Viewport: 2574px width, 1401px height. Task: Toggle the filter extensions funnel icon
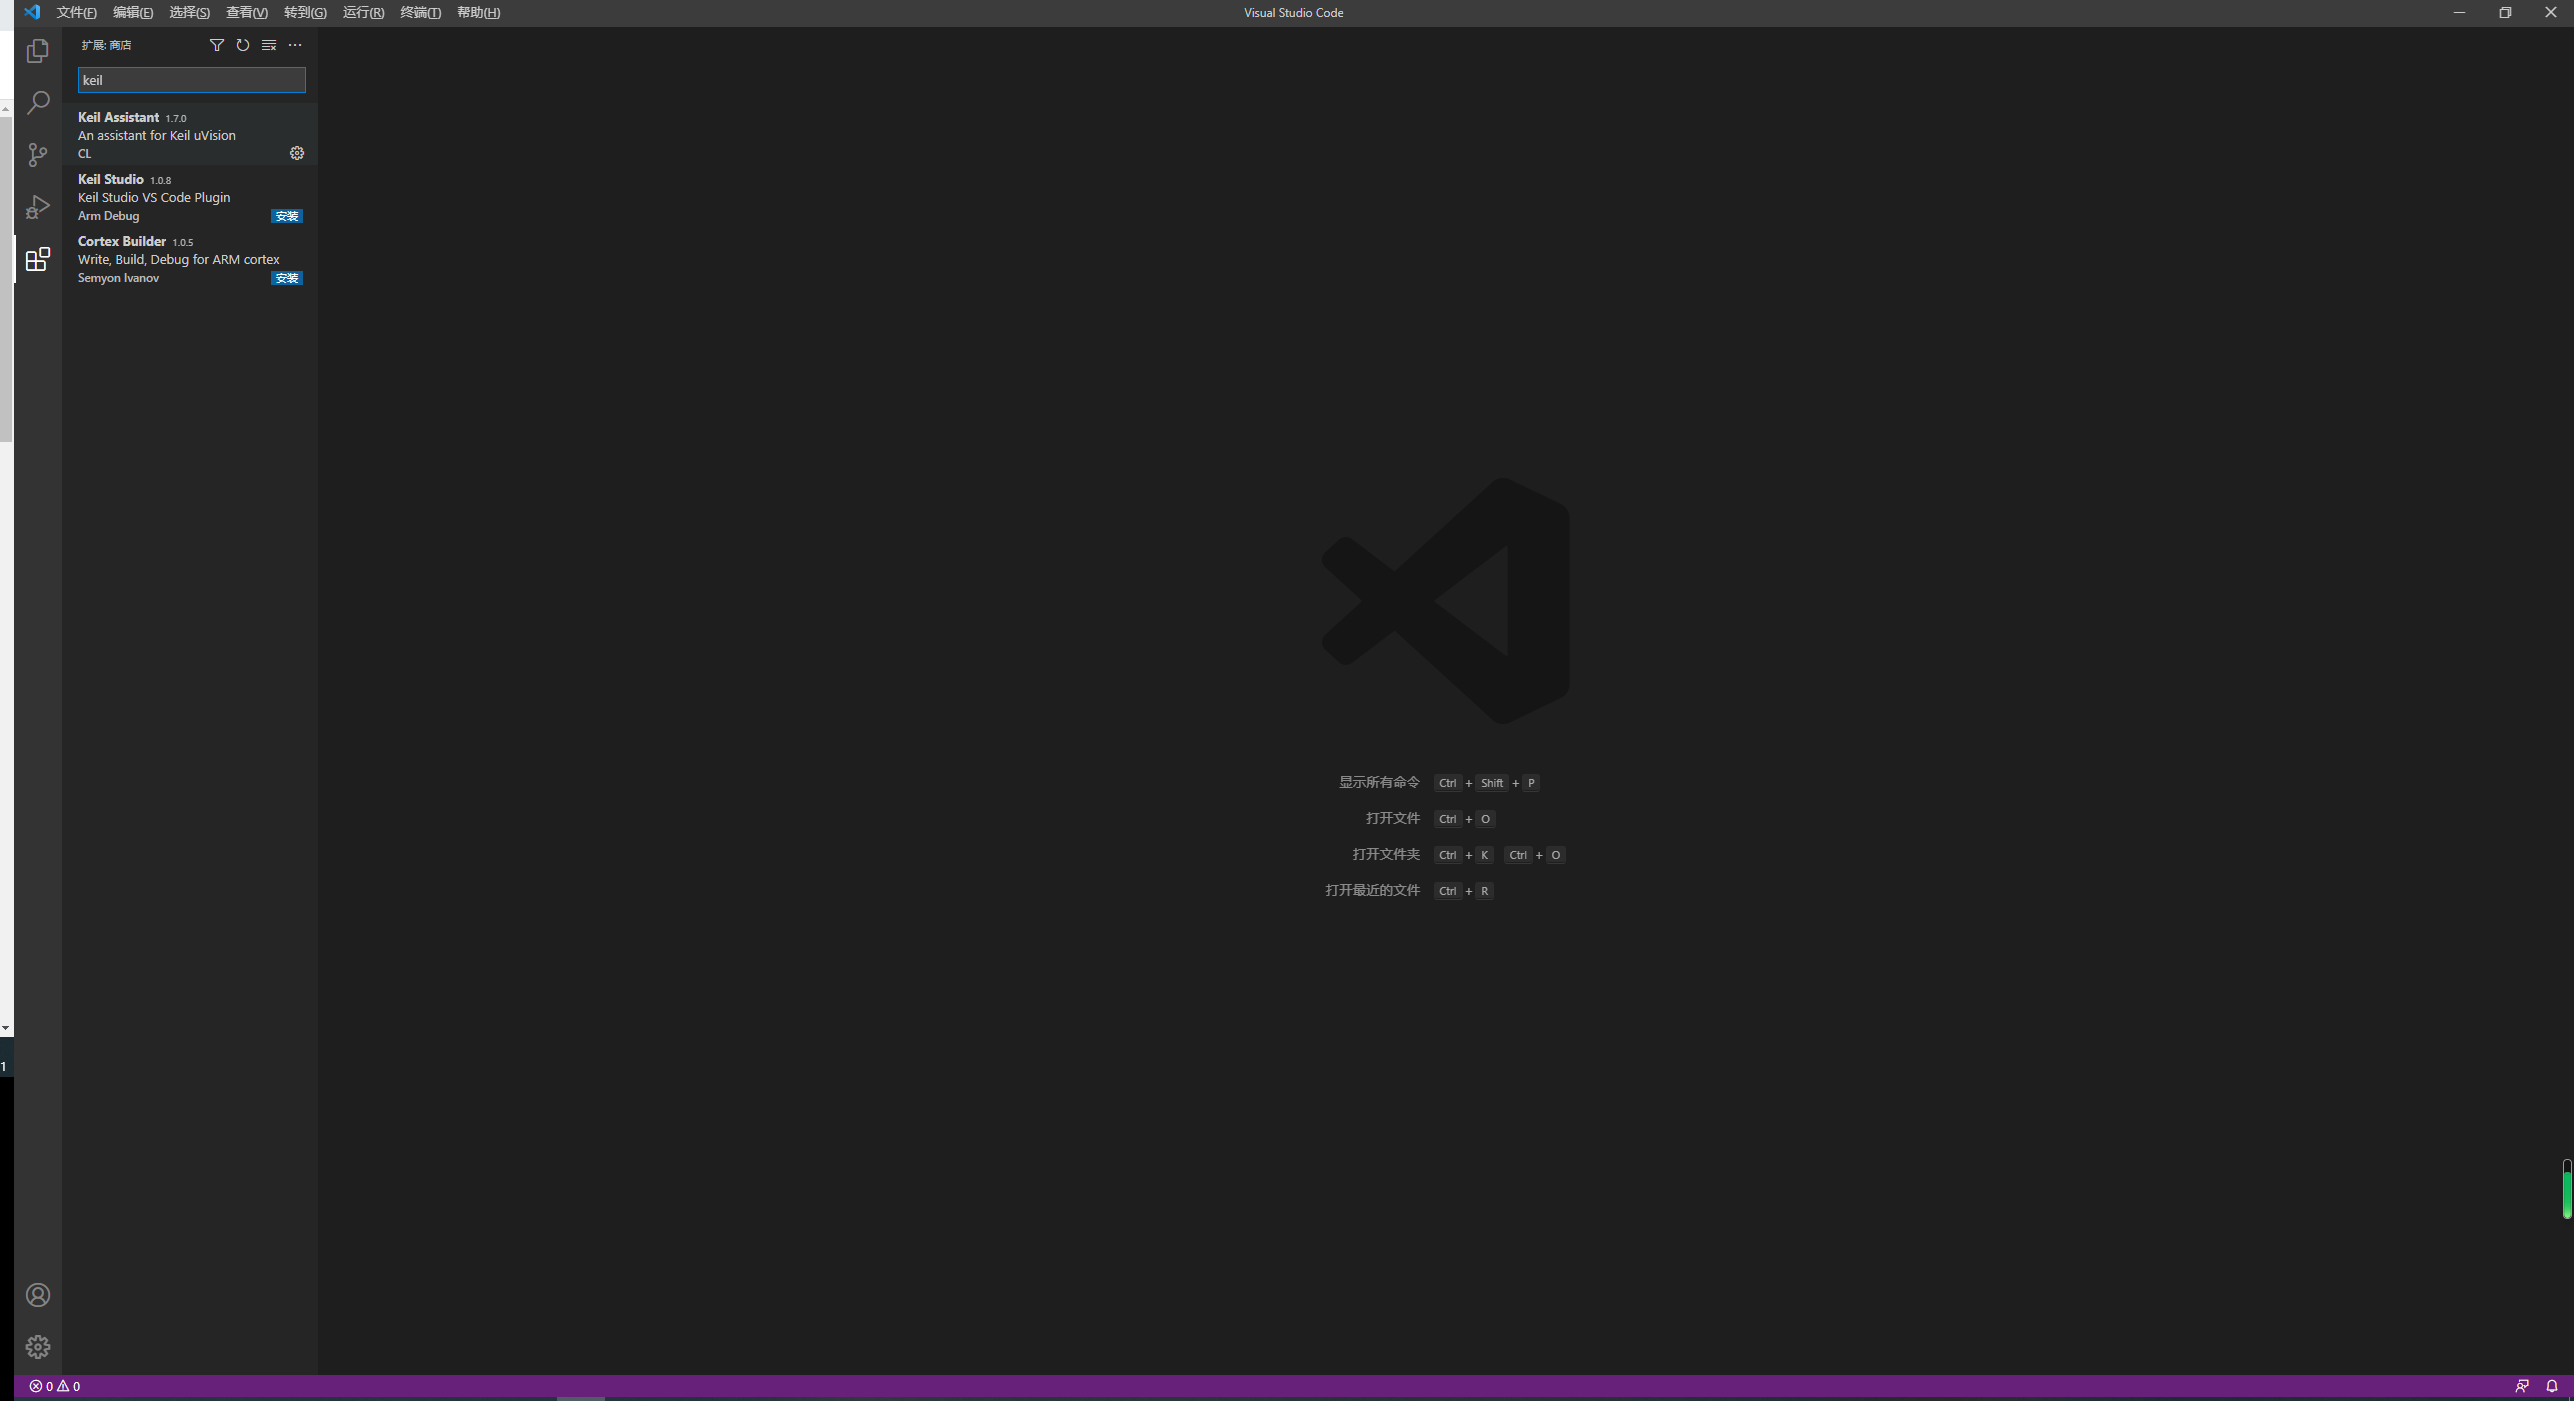point(216,45)
